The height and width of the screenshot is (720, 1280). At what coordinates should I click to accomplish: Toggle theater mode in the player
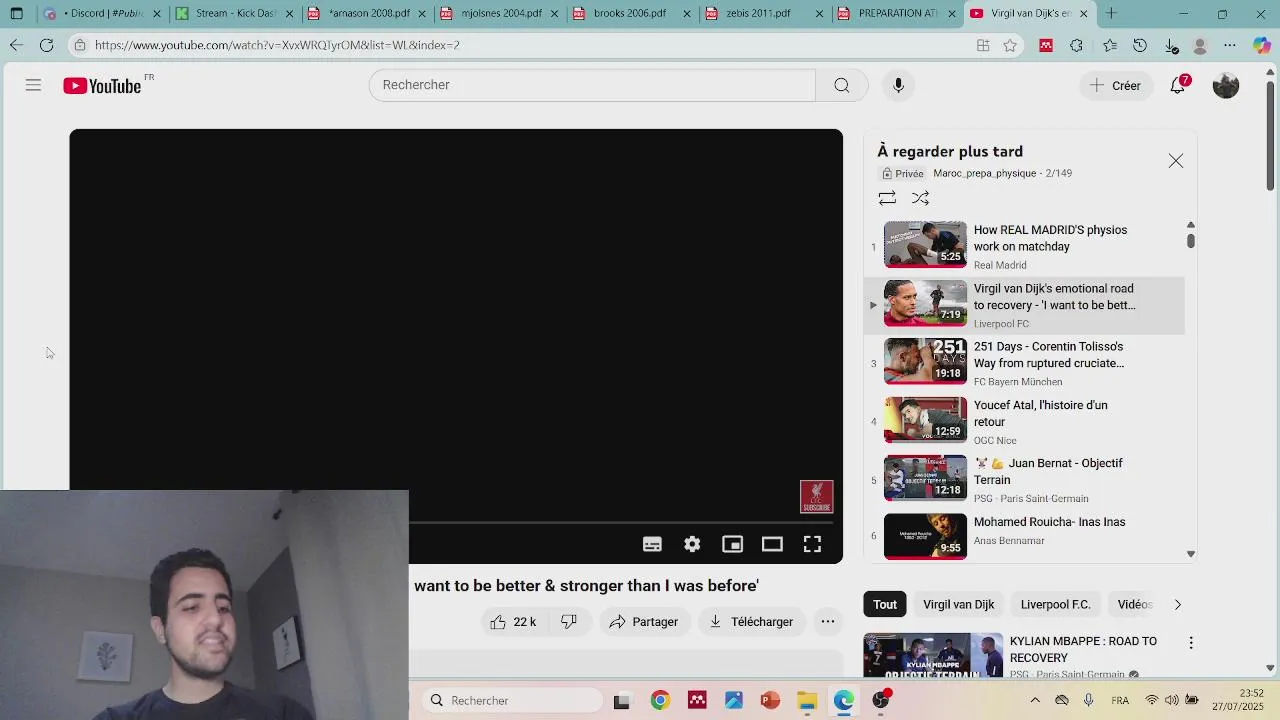[772, 544]
